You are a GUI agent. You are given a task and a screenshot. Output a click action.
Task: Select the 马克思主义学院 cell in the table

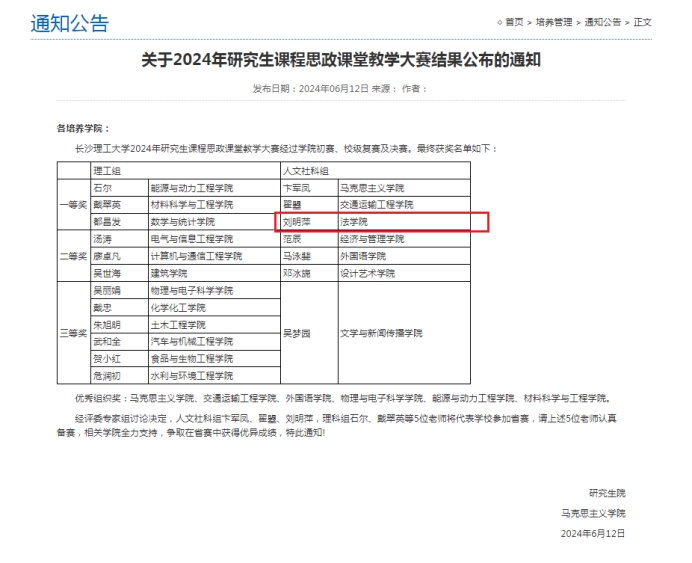point(372,188)
